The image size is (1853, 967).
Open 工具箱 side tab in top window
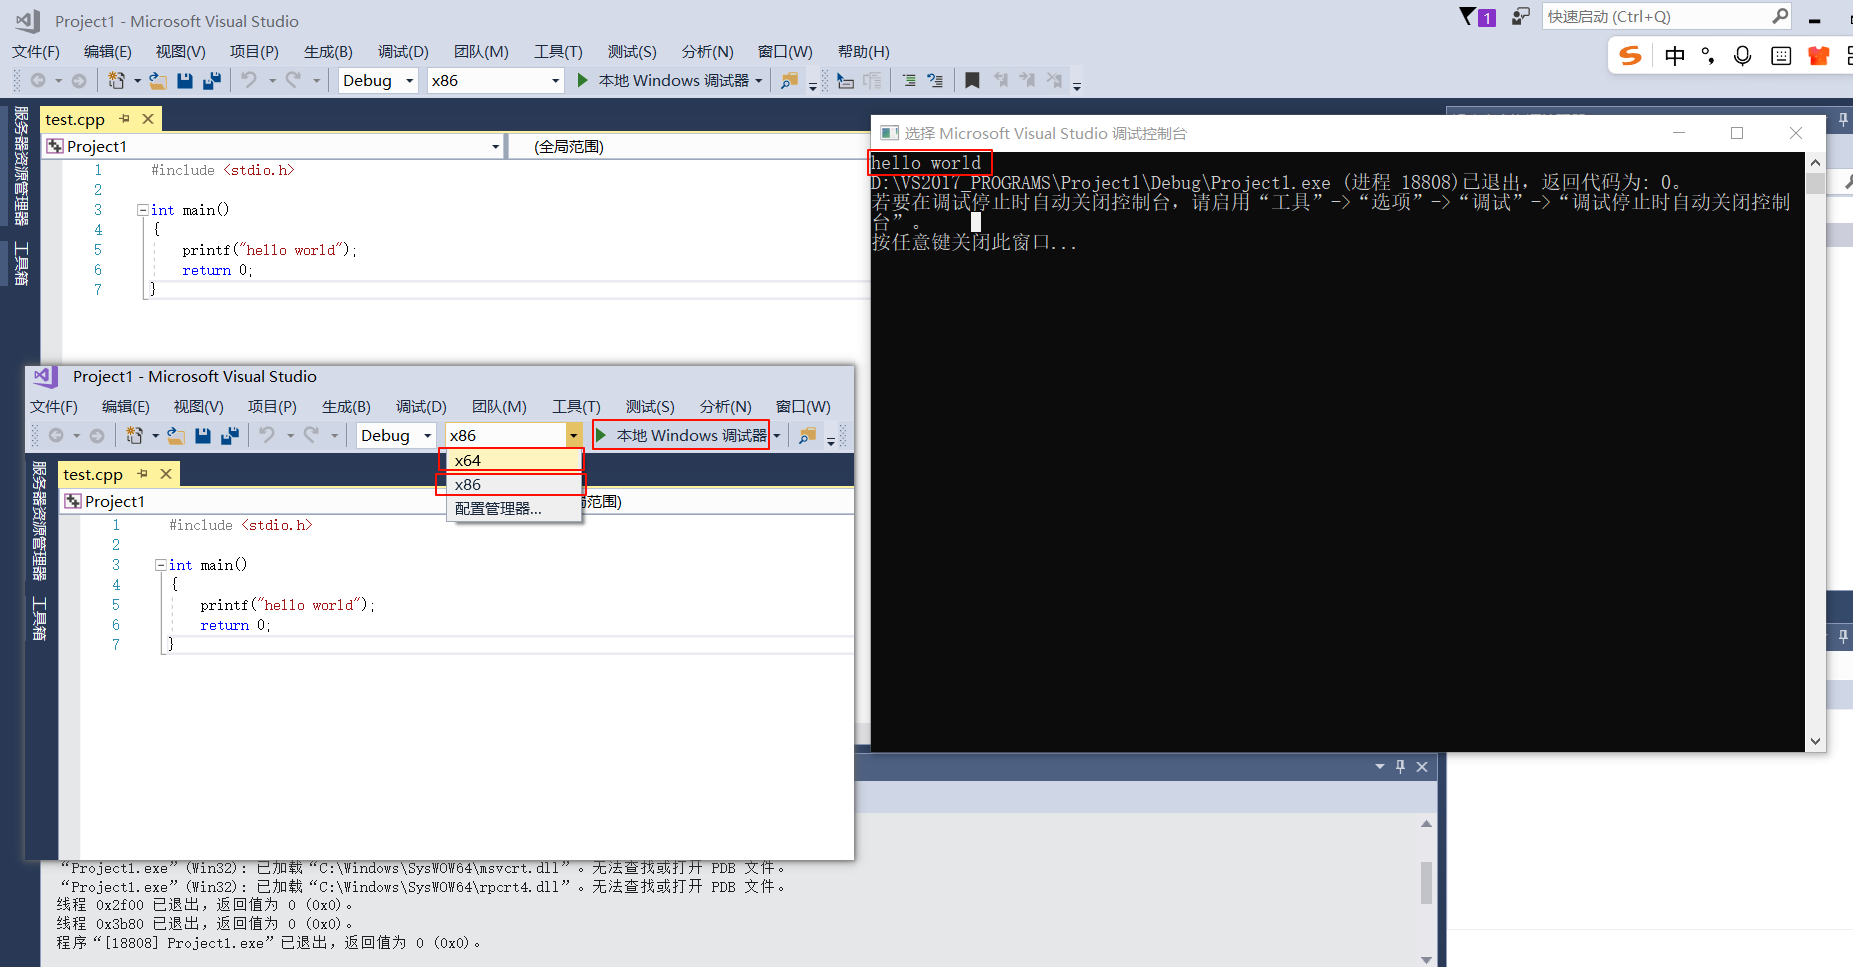coord(20,263)
